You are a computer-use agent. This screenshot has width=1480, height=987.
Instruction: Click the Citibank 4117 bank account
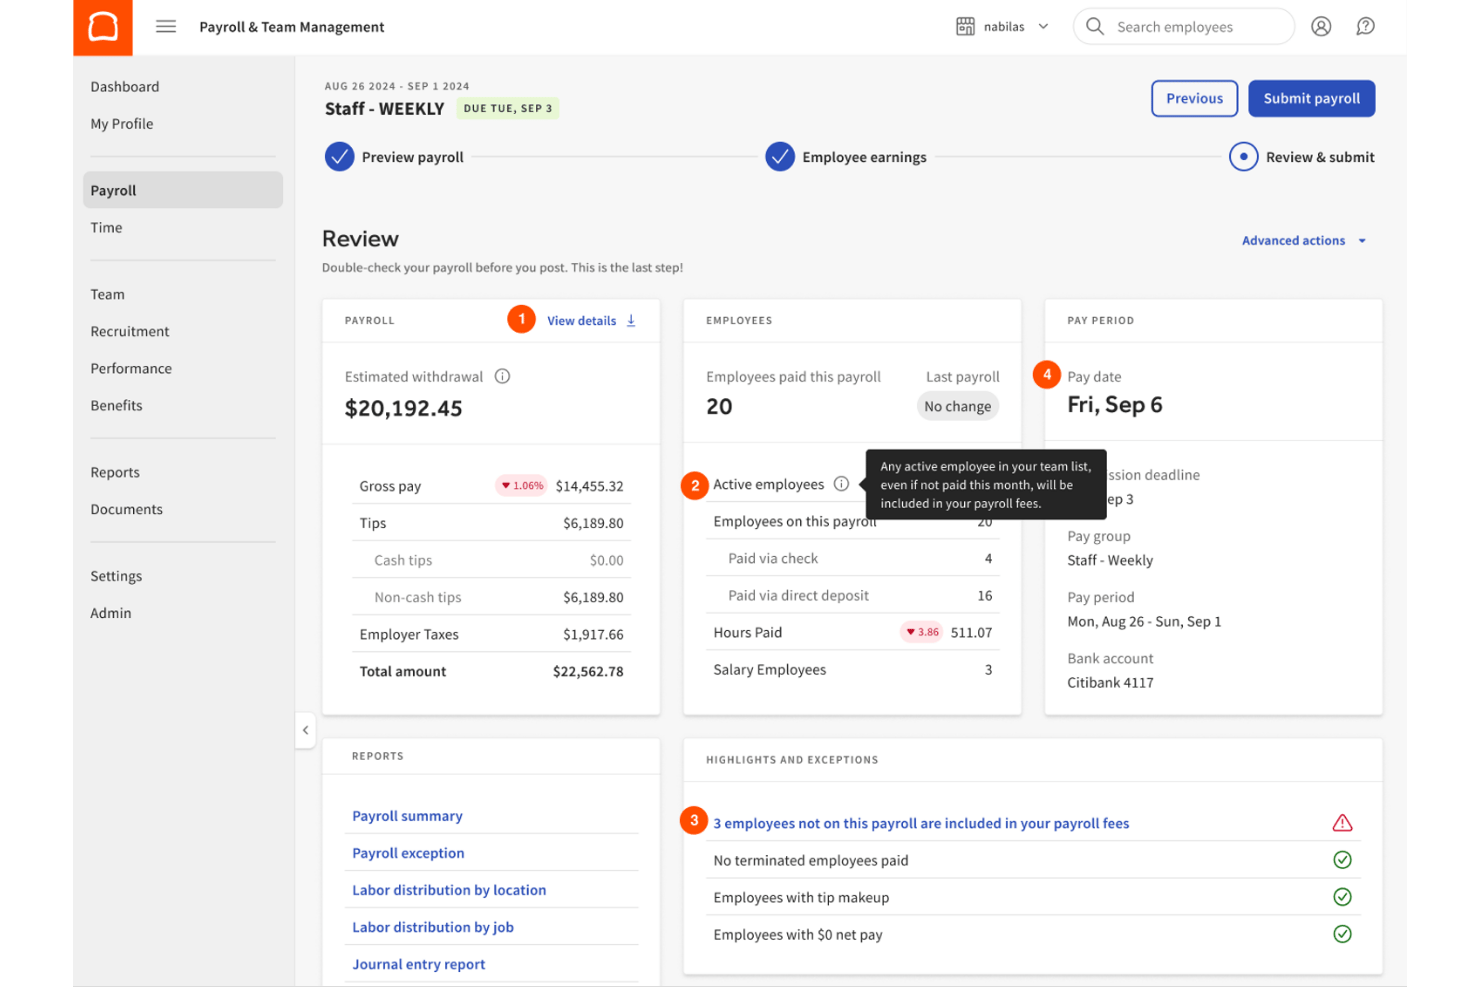click(x=1110, y=683)
